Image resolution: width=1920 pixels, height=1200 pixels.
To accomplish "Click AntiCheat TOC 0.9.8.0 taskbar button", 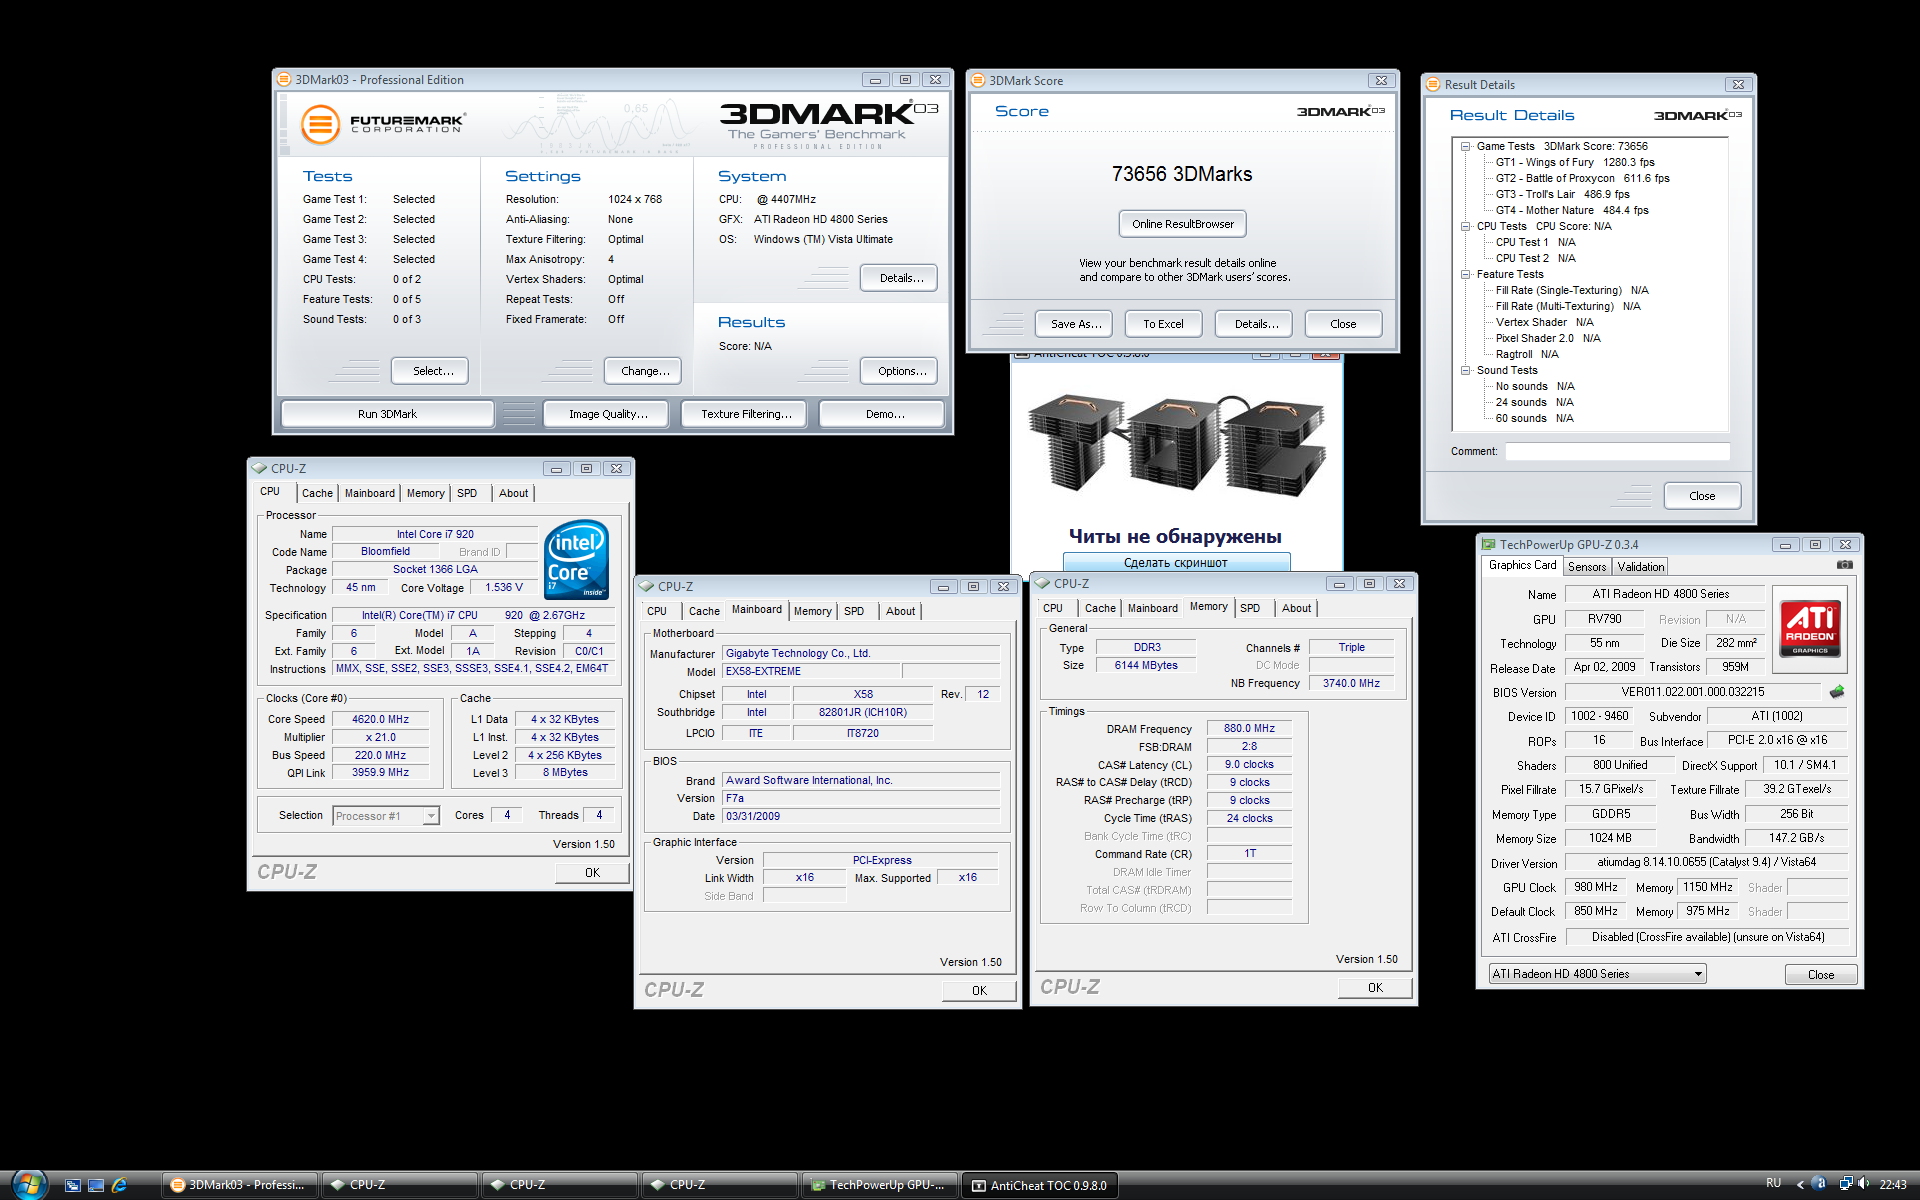I will [x=1040, y=1185].
